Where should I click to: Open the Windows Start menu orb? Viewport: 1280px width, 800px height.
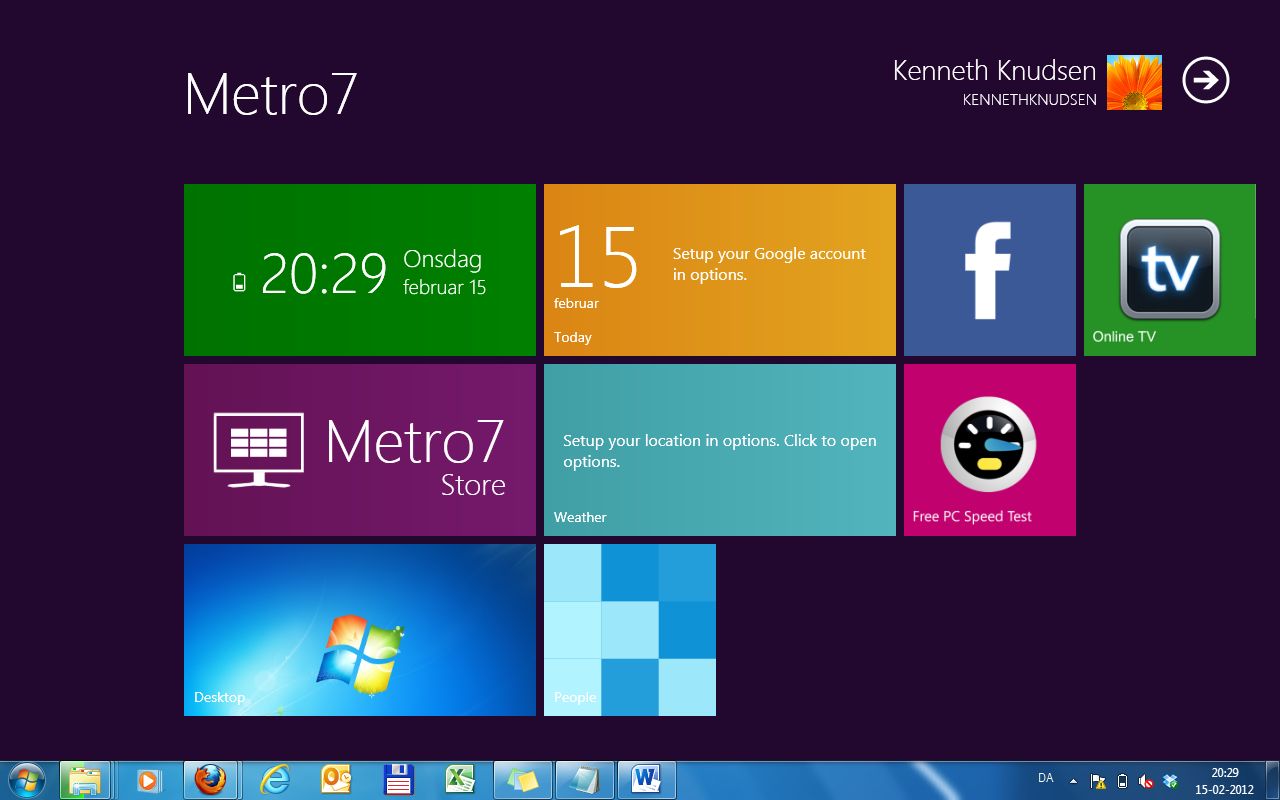pyautogui.click(x=25, y=780)
